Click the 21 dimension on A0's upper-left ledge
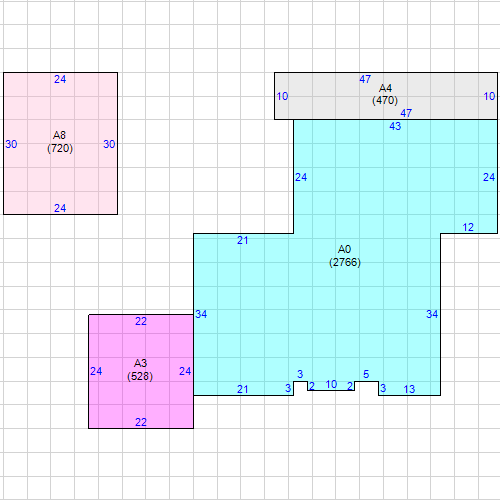 tap(242, 240)
